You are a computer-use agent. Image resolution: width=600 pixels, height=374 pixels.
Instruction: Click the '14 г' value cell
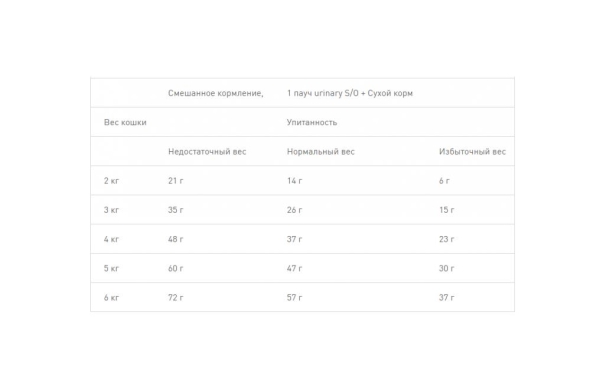(294, 181)
